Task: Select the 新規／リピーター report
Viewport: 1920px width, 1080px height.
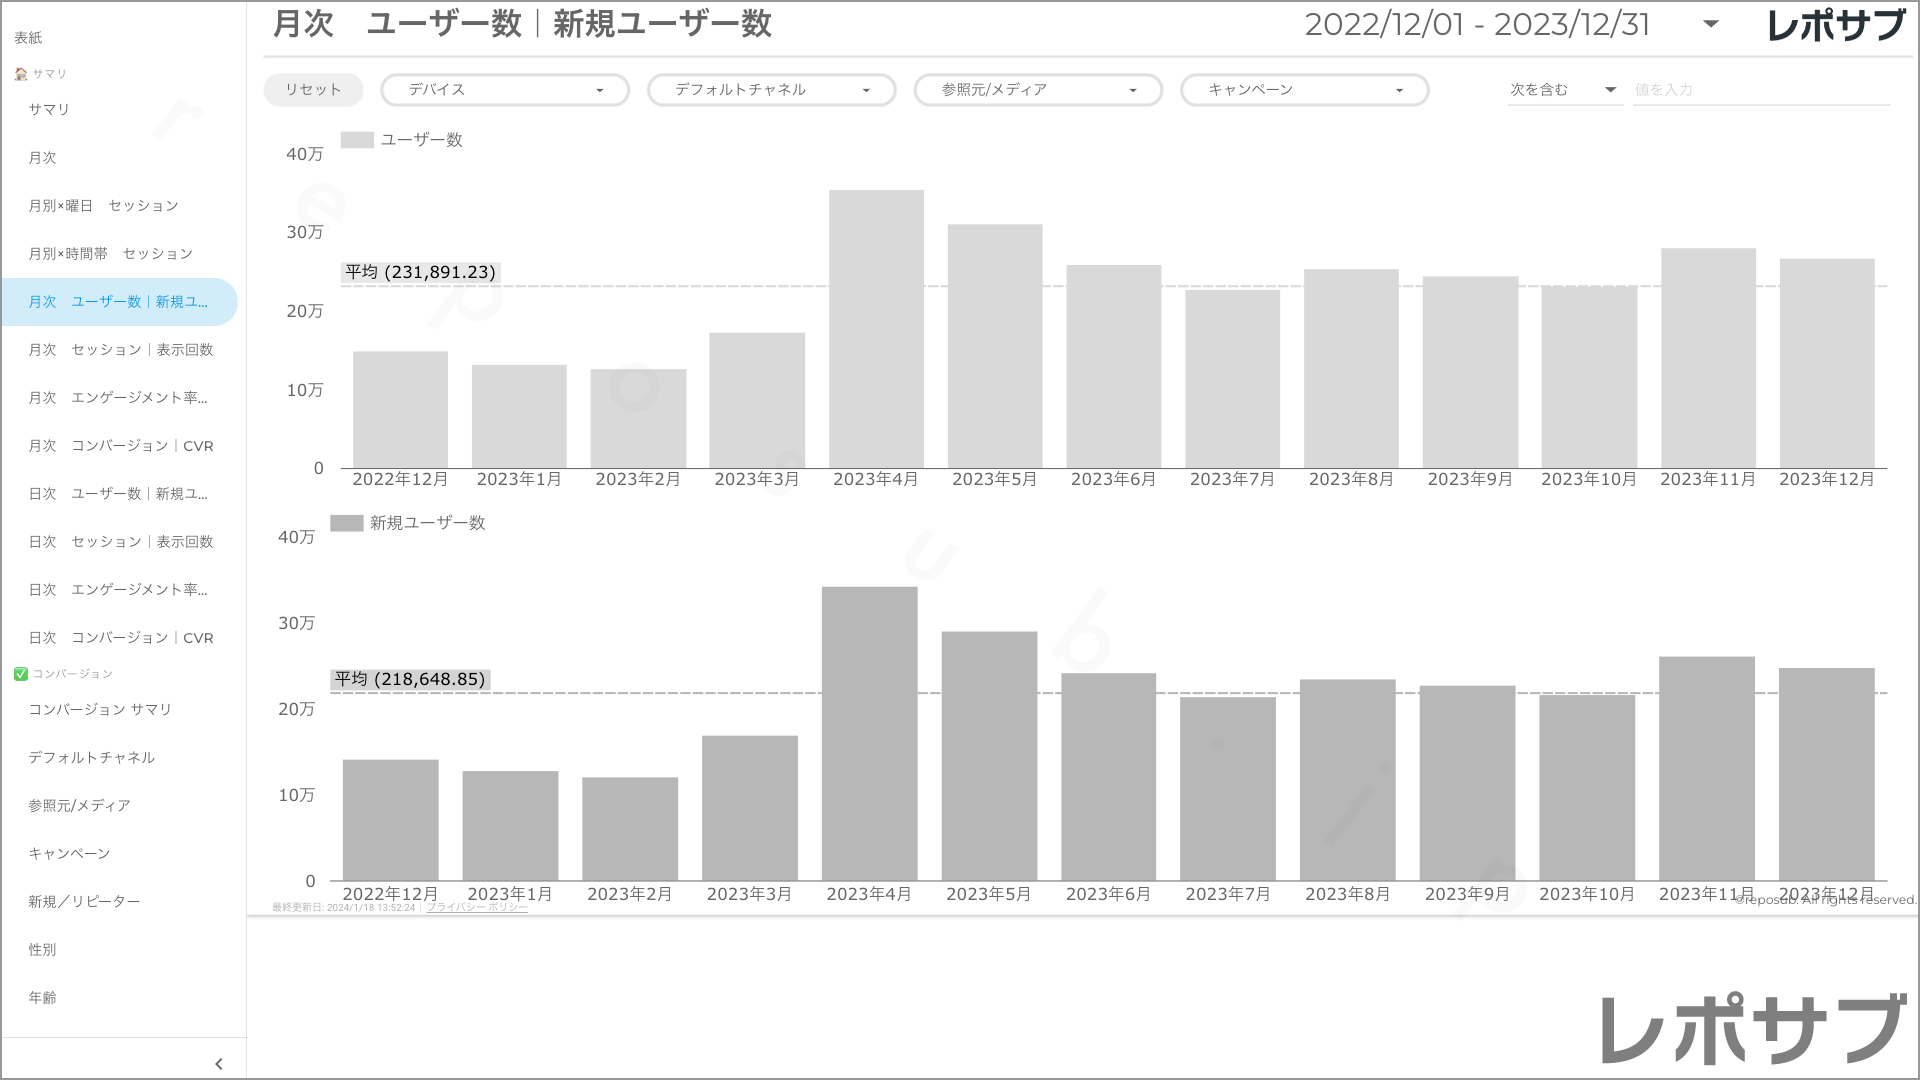Action: 84,901
